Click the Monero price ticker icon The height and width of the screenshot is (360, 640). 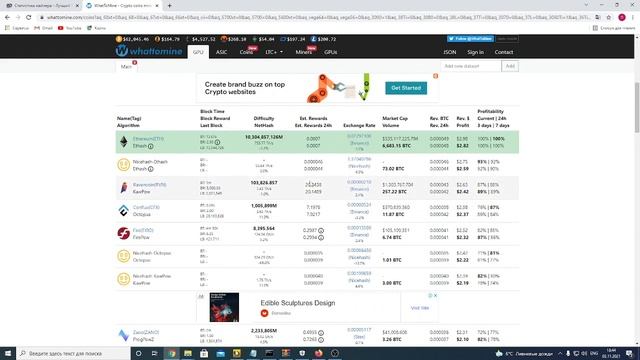click(x=224, y=39)
